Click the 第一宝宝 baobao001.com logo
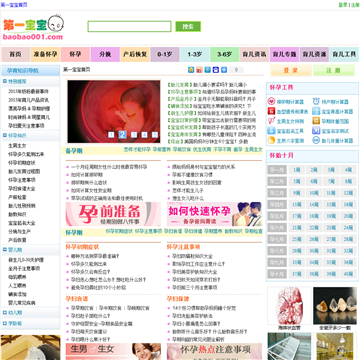This screenshot has width=360, height=360. coord(33,28)
